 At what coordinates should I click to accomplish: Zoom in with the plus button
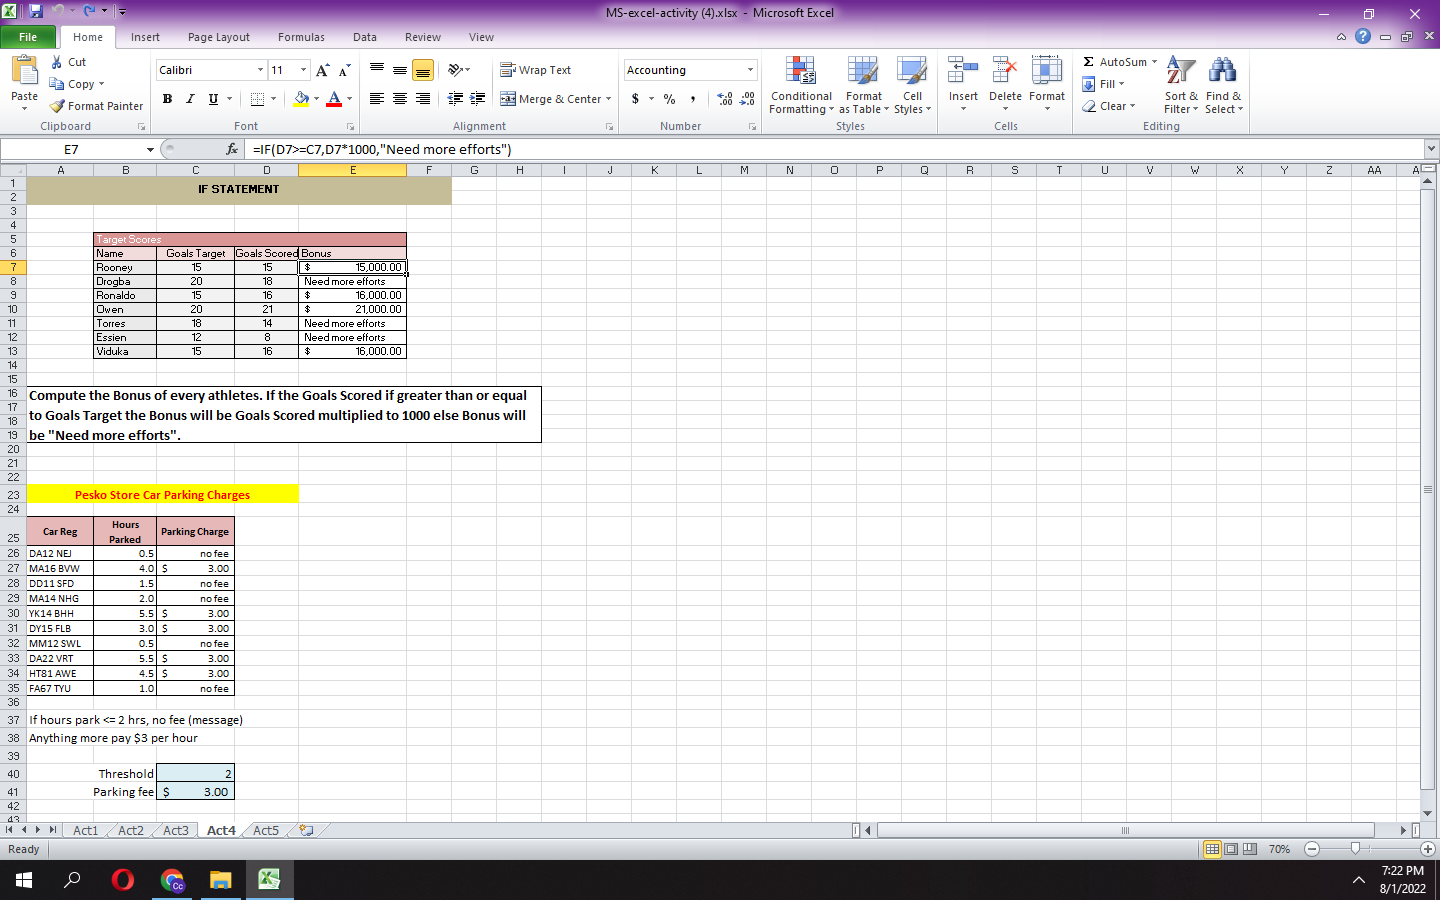(x=1428, y=849)
